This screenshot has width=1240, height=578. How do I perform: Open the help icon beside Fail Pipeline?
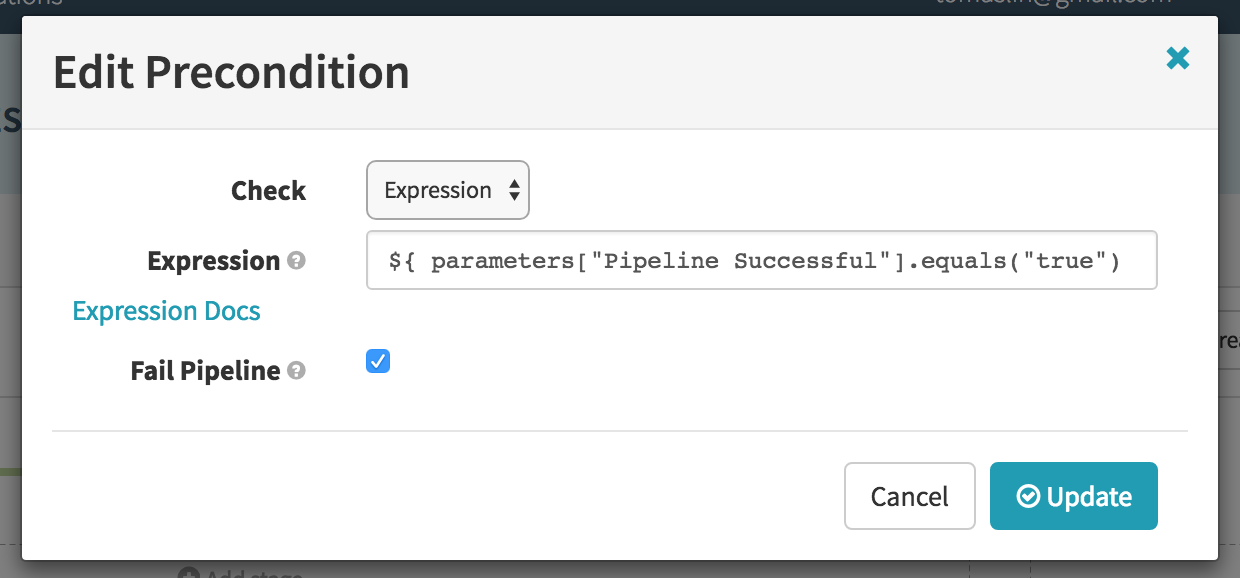296,371
